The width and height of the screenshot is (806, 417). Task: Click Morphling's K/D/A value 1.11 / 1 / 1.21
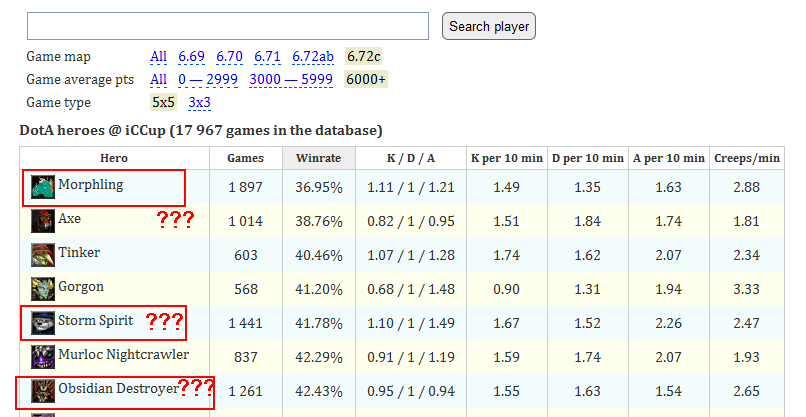411,187
